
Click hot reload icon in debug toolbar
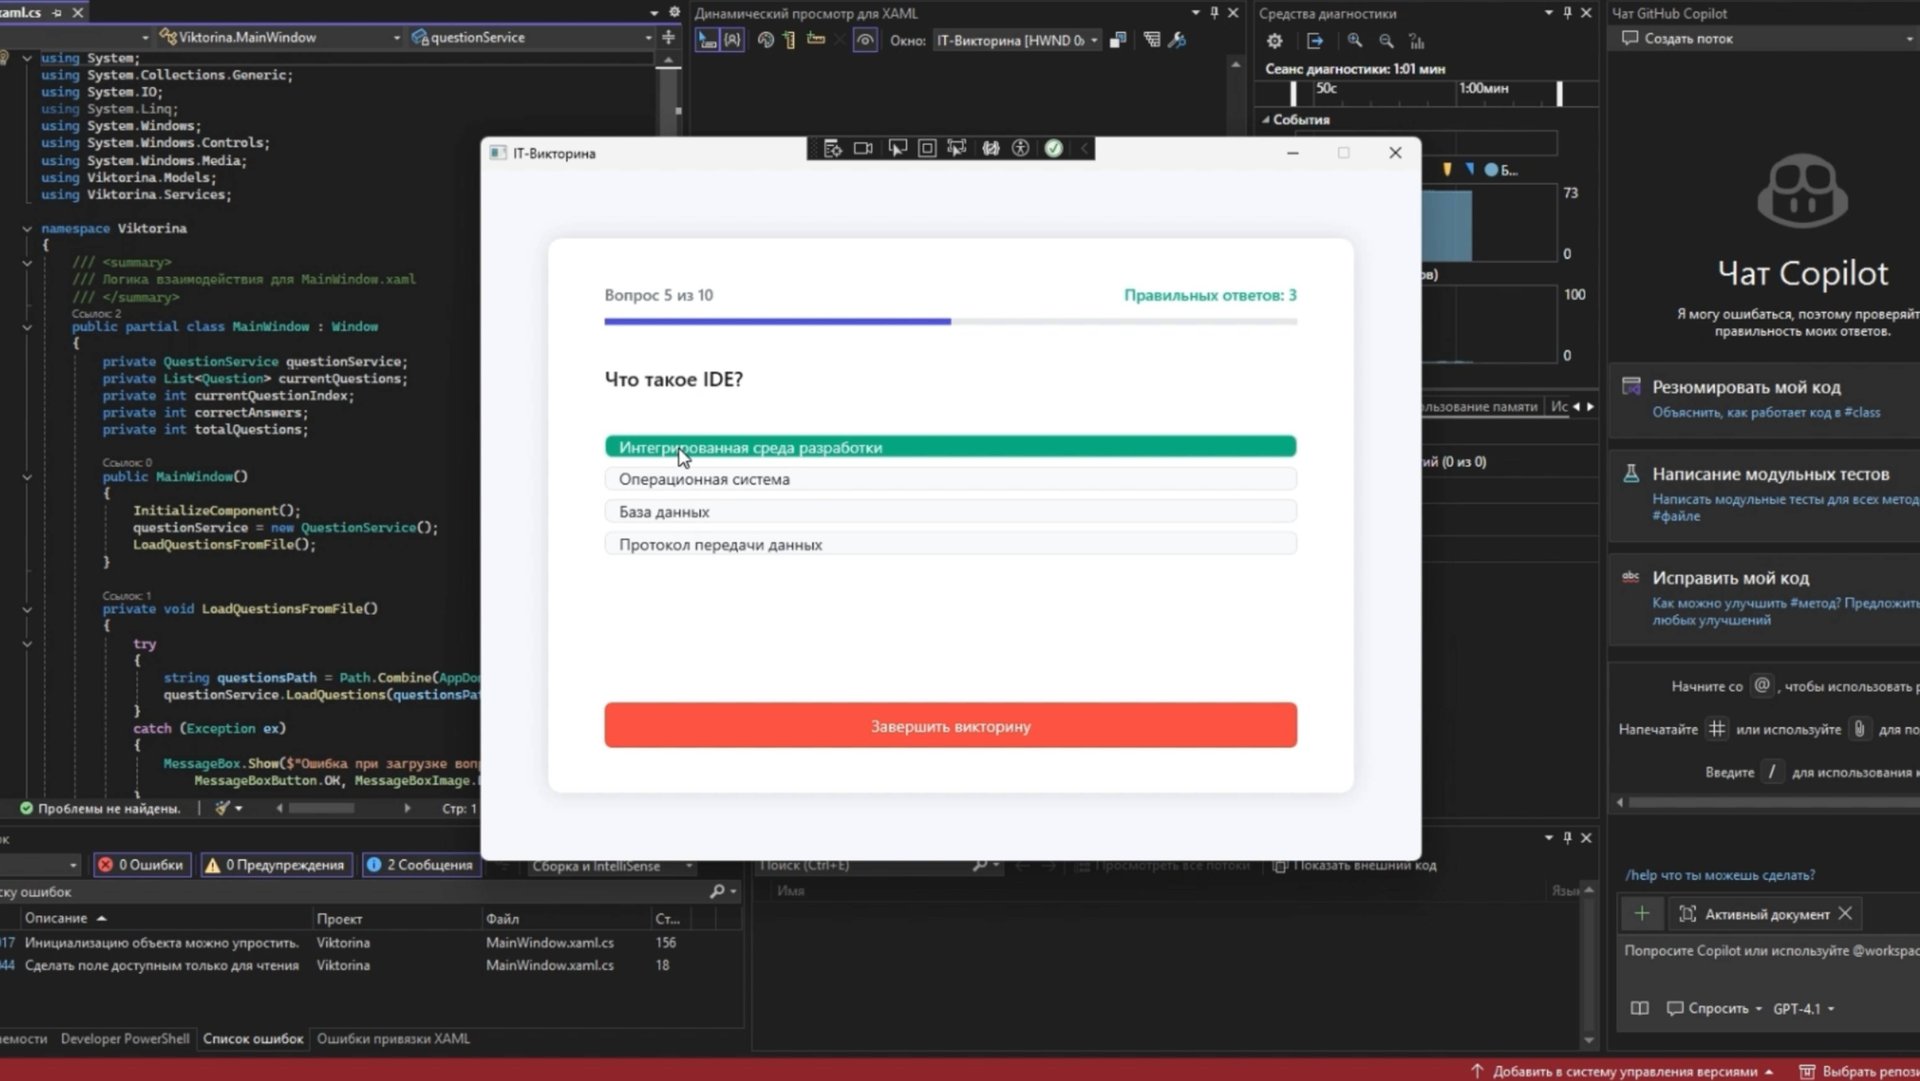(1053, 149)
